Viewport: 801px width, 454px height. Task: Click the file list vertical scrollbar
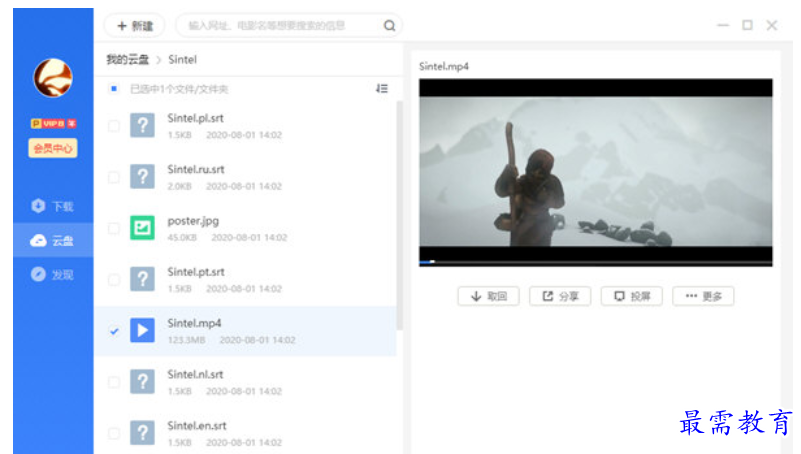pyautogui.click(x=399, y=214)
